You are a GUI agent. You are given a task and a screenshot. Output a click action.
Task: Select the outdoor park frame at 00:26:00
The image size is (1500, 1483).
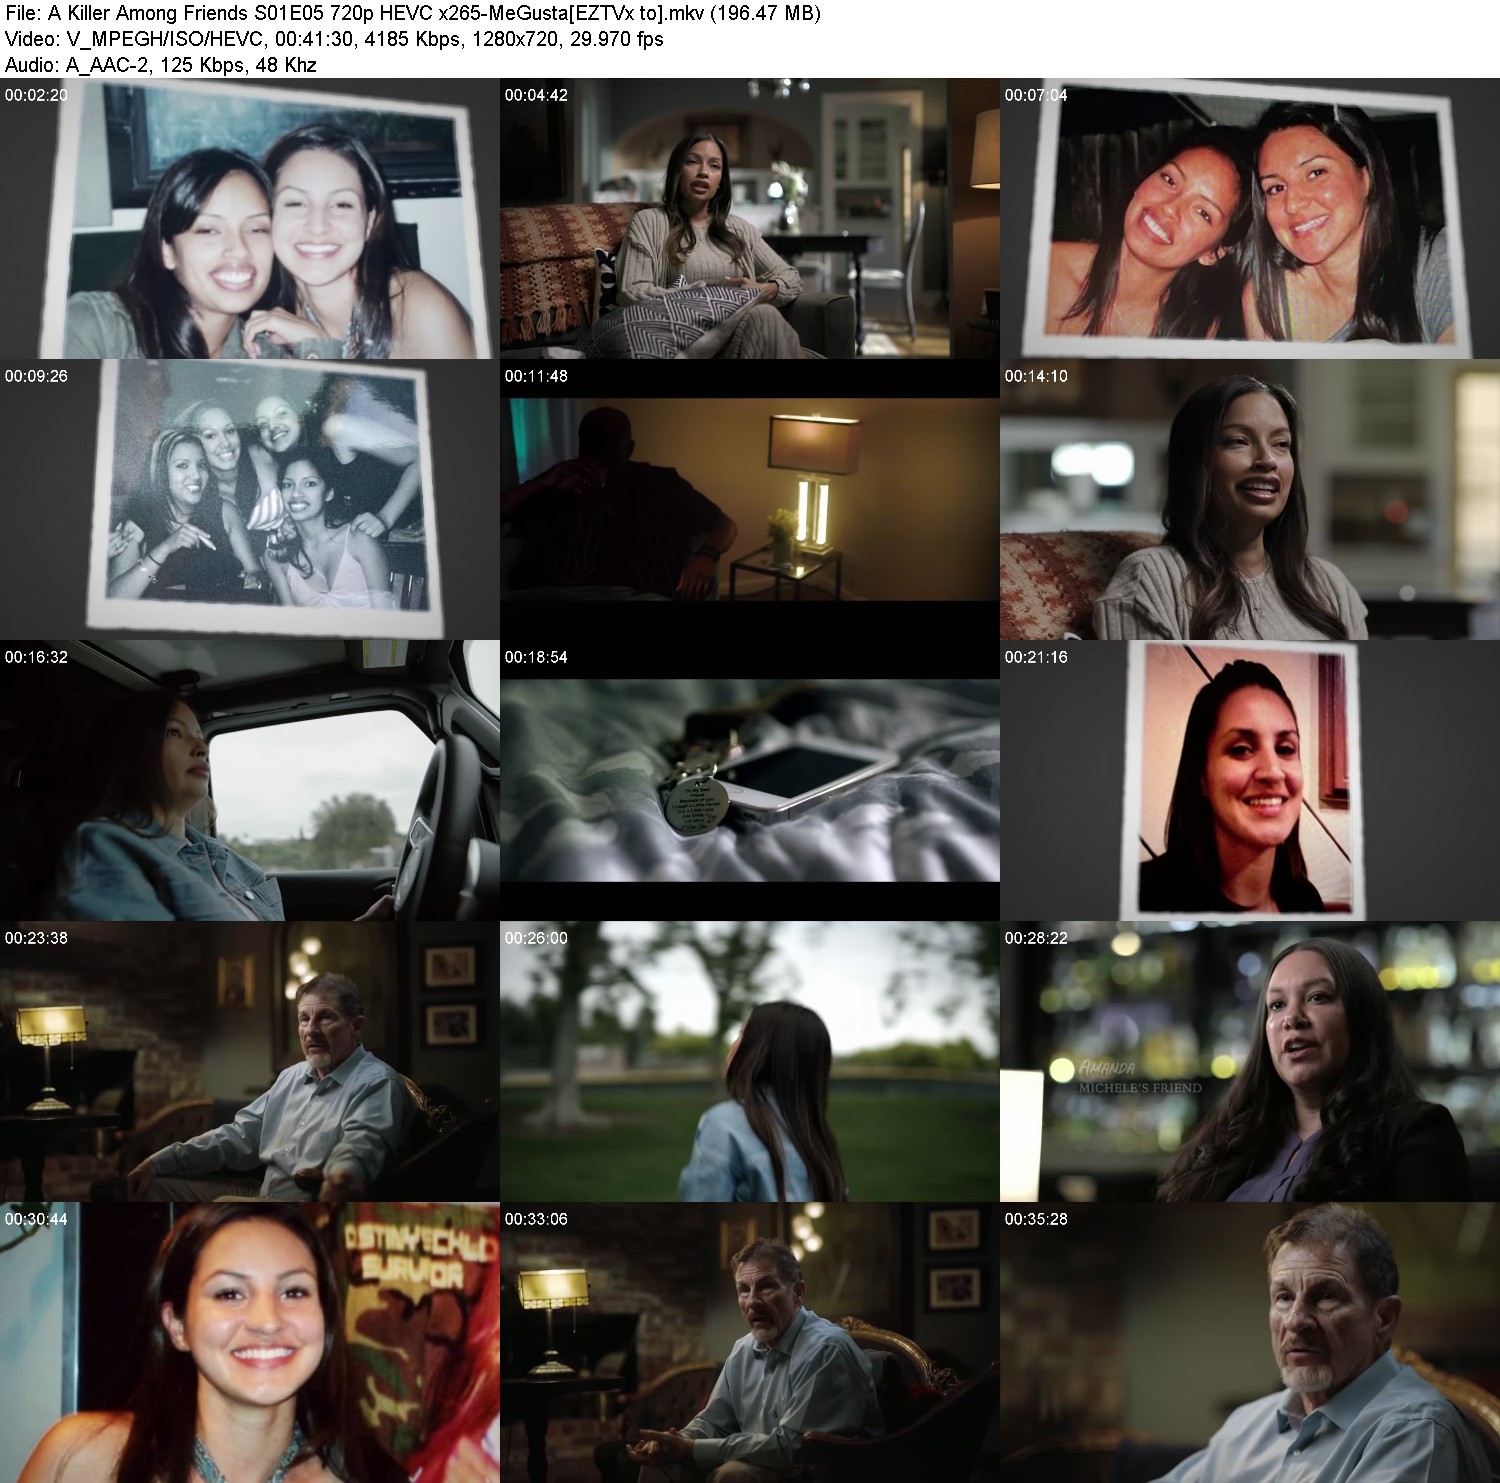pyautogui.click(x=750, y=1062)
